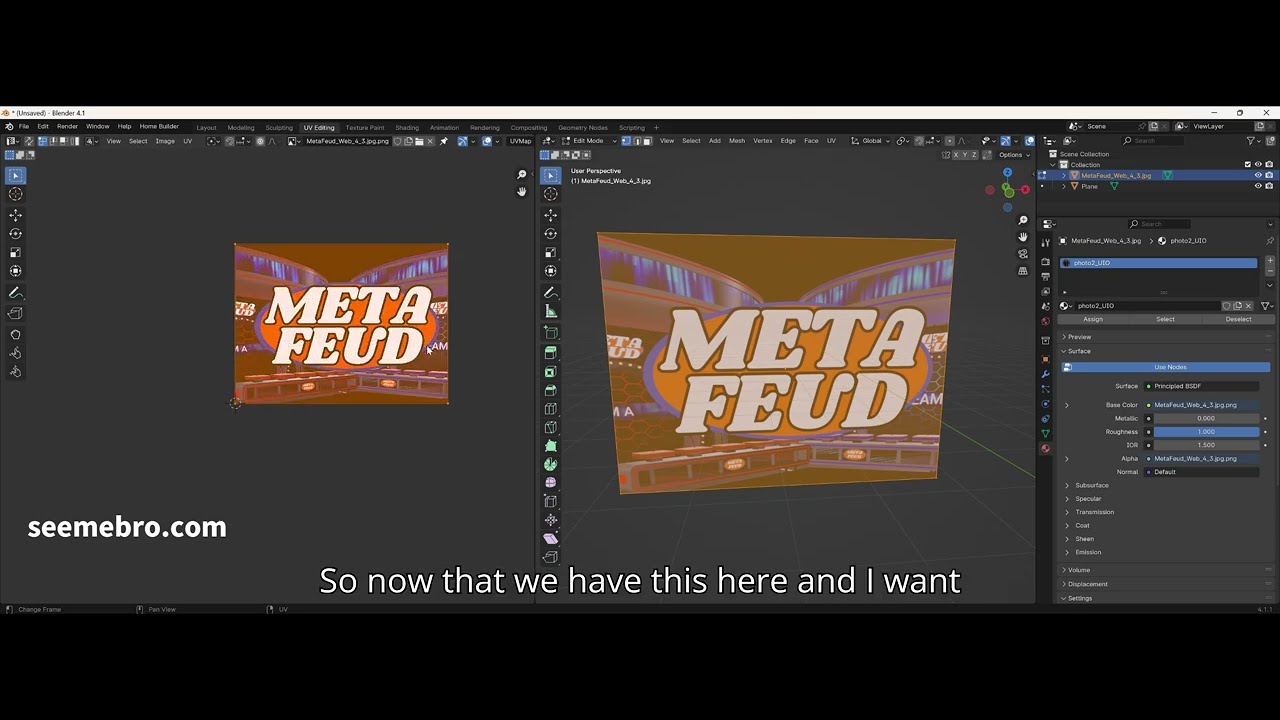Screen dimensions: 1280x720
Task: Enable vertex select mode in 3D viewport
Action: (x=626, y=141)
